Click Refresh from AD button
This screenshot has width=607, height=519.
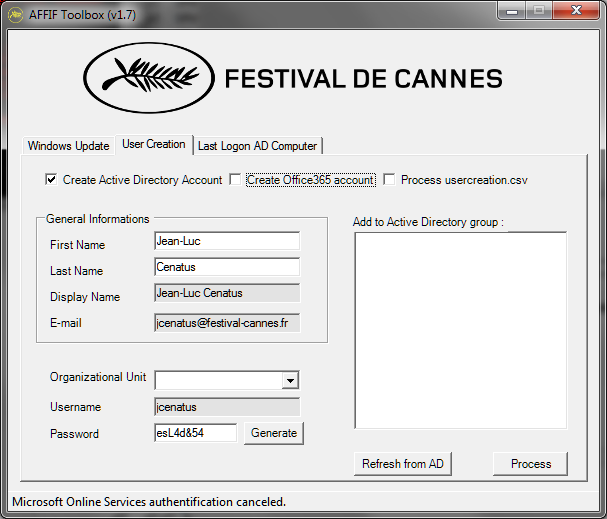[x=403, y=464]
